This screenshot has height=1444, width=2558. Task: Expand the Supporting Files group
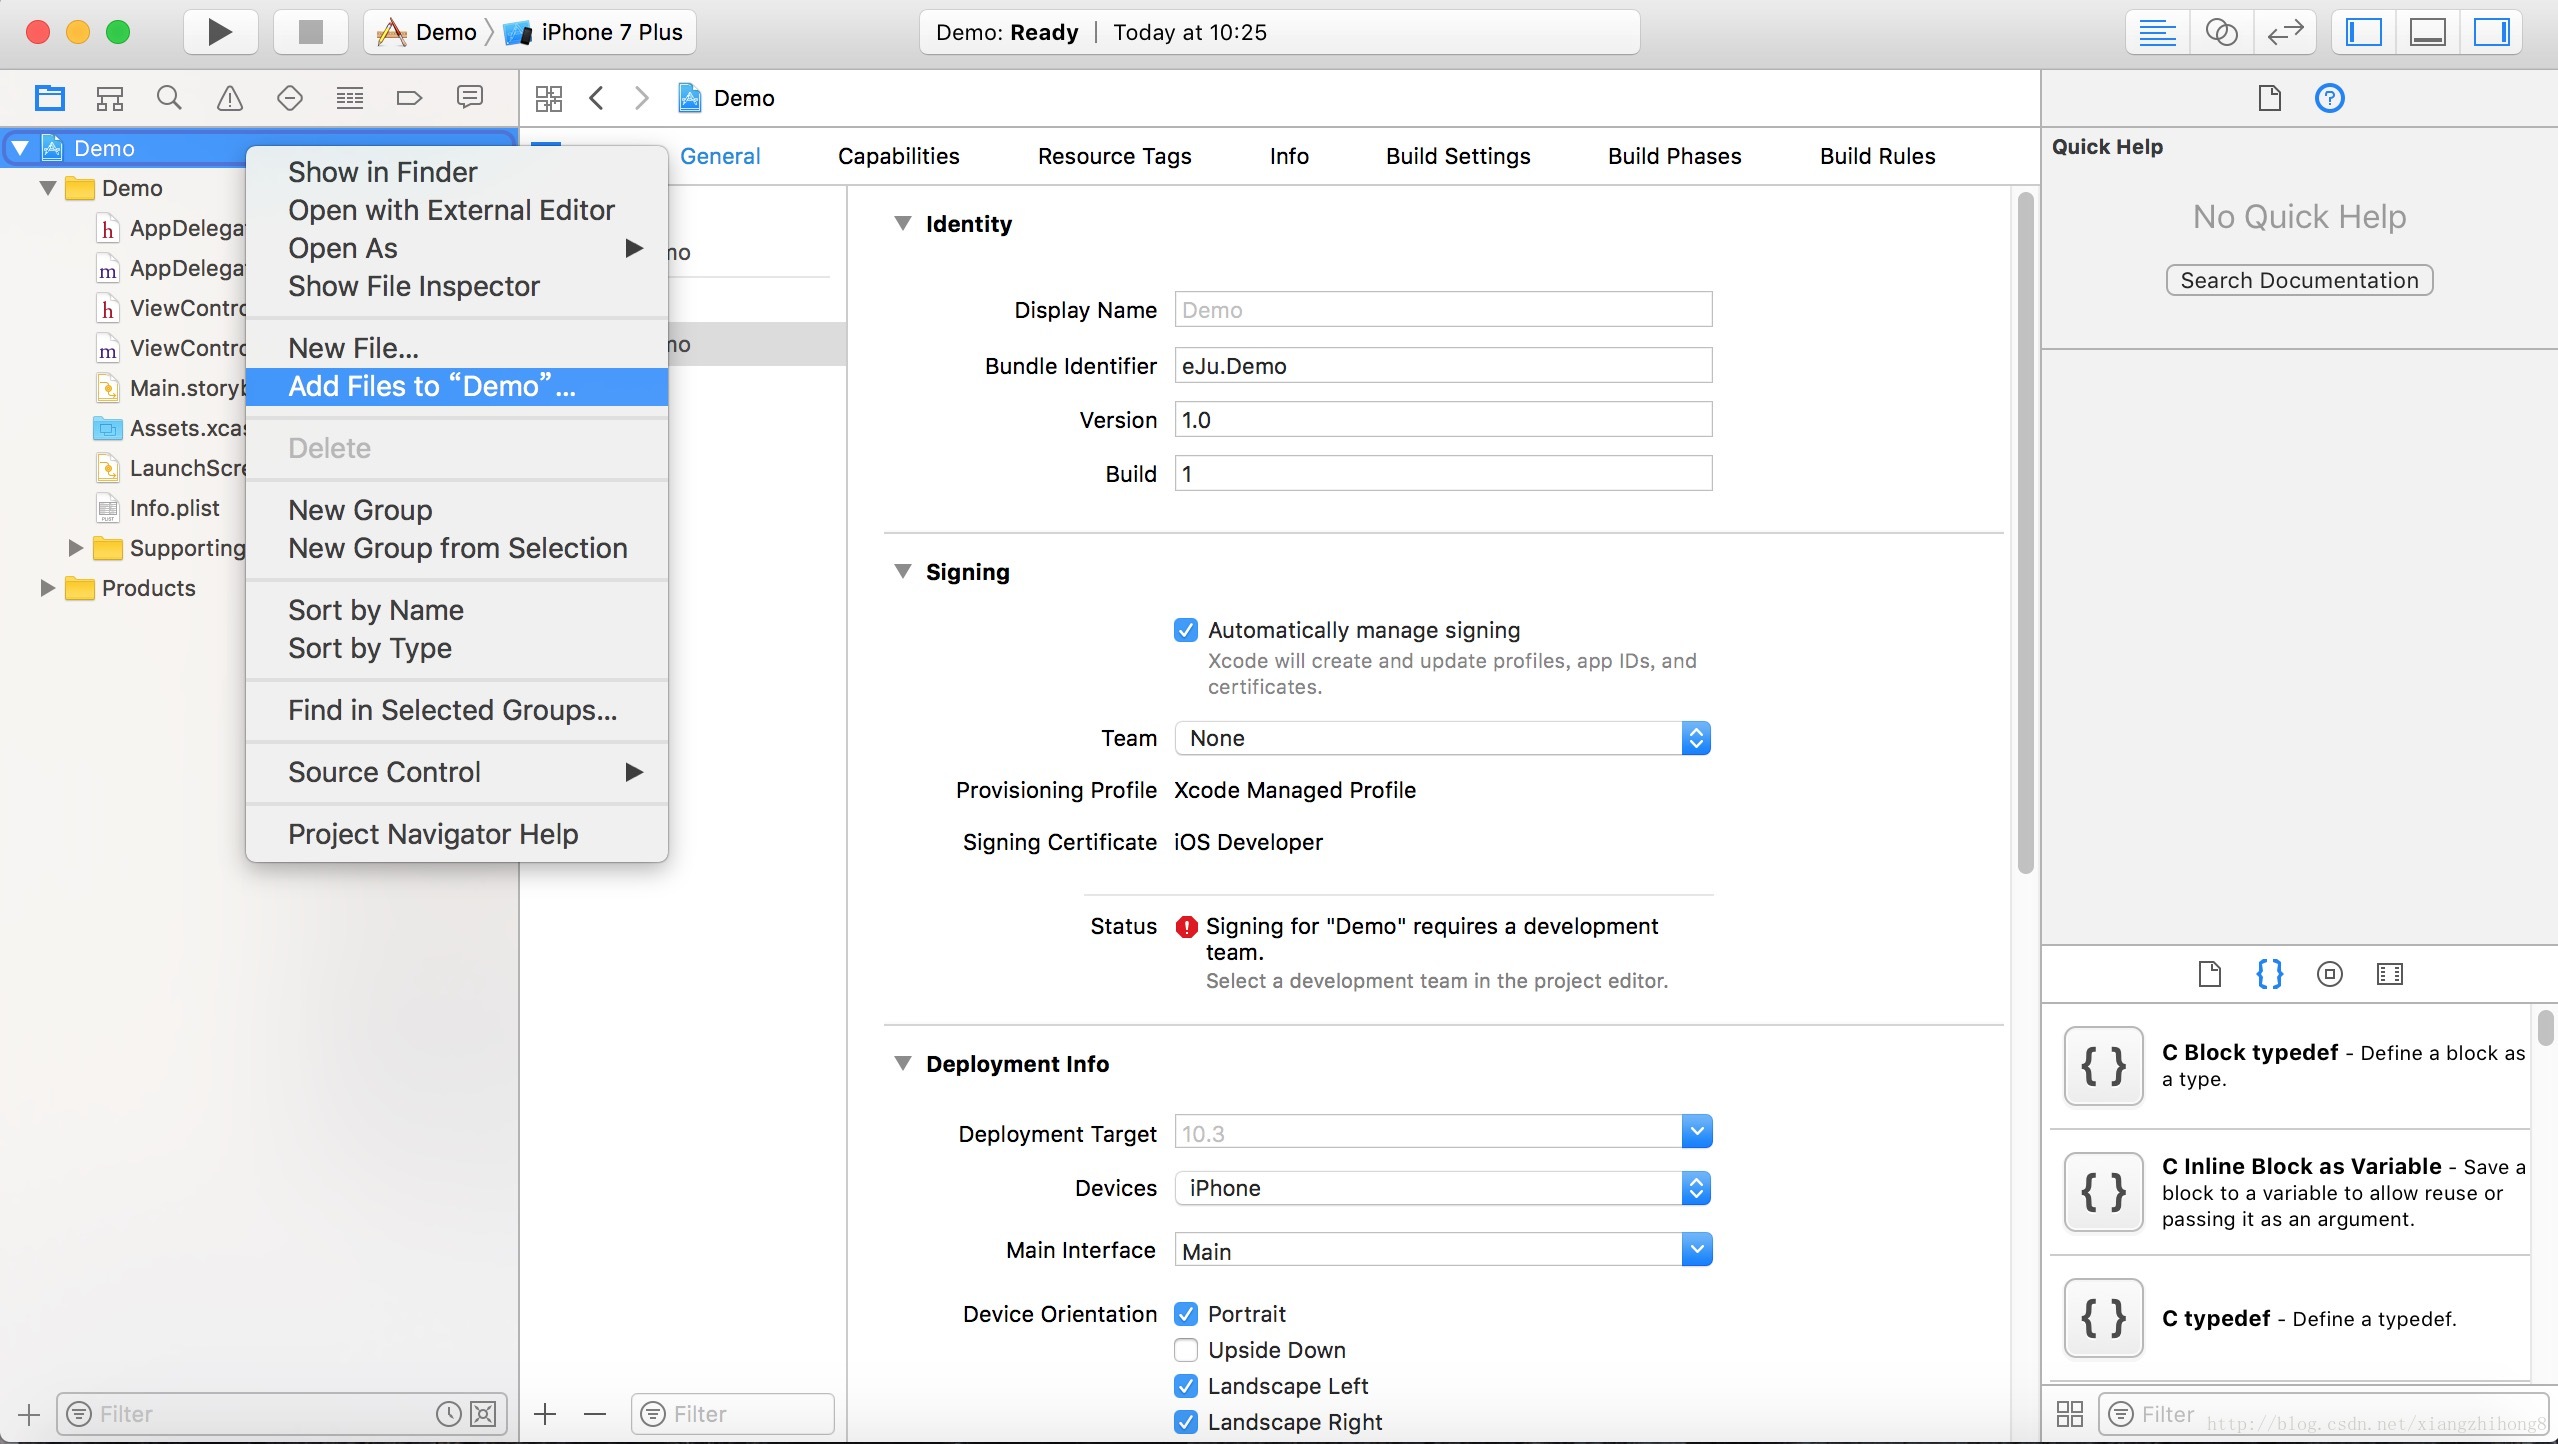[75, 548]
